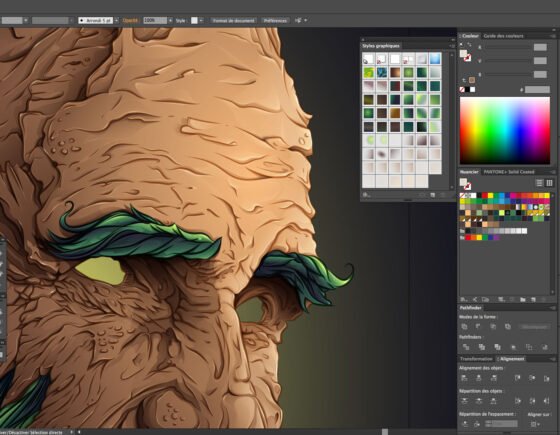Switch to the Couleur tab

(x=470, y=36)
